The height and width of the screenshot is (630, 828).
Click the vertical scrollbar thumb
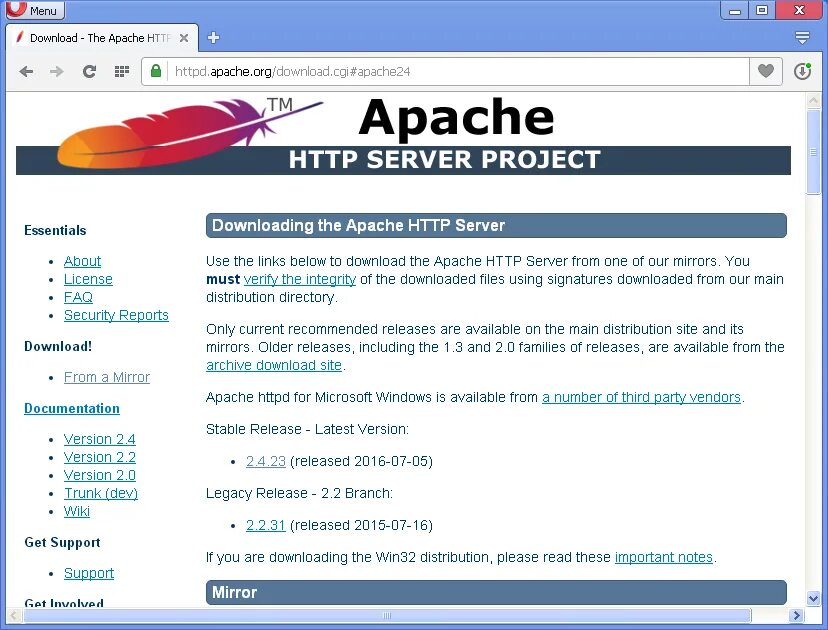tap(814, 152)
